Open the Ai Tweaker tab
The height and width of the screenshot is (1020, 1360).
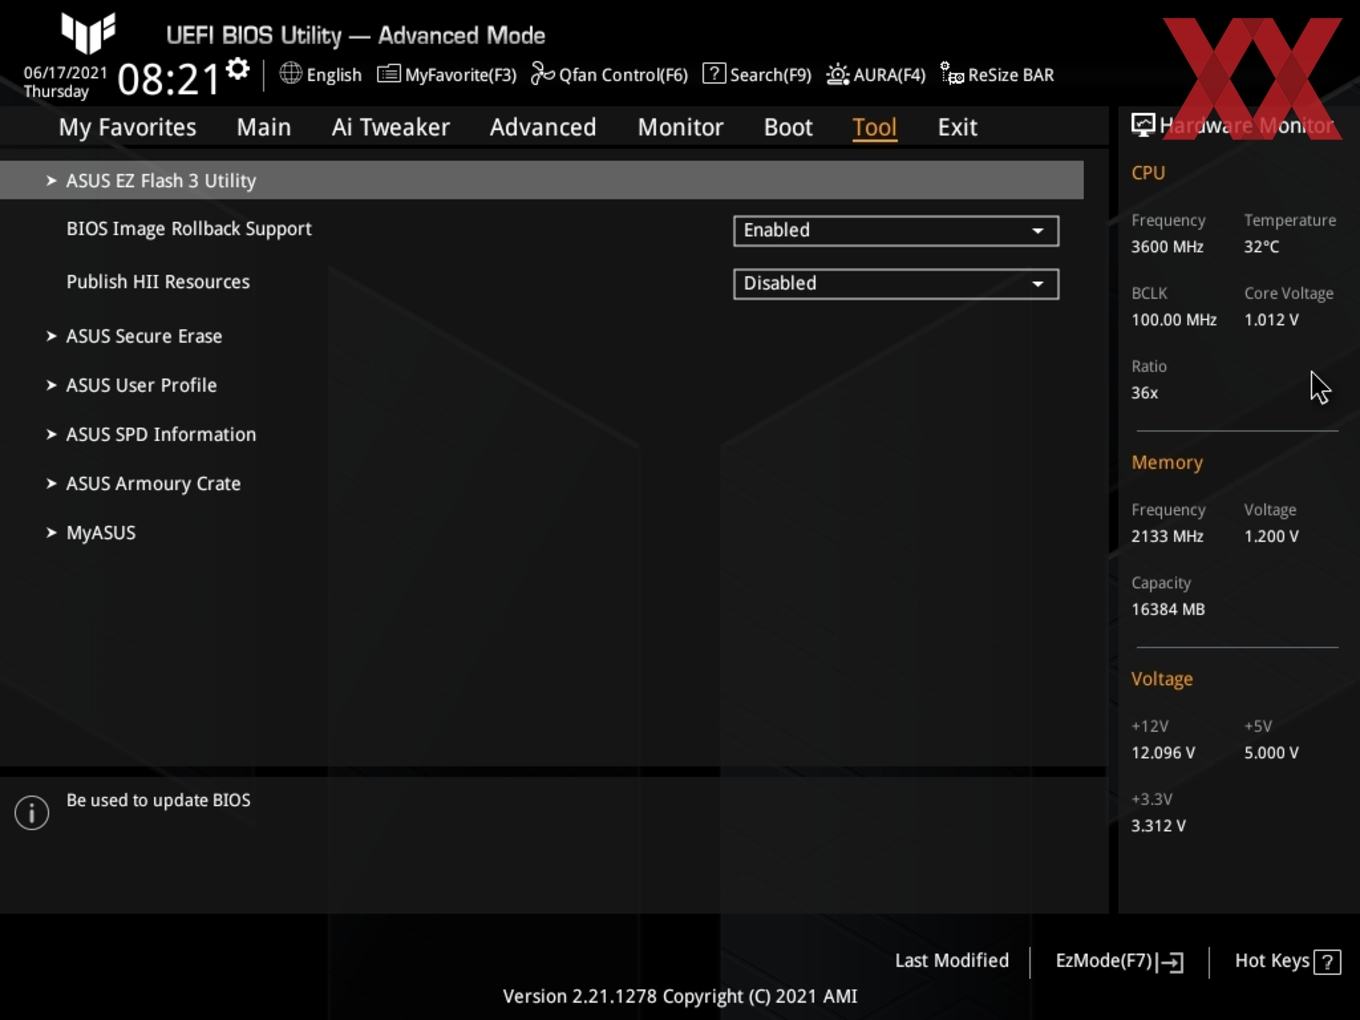[391, 127]
